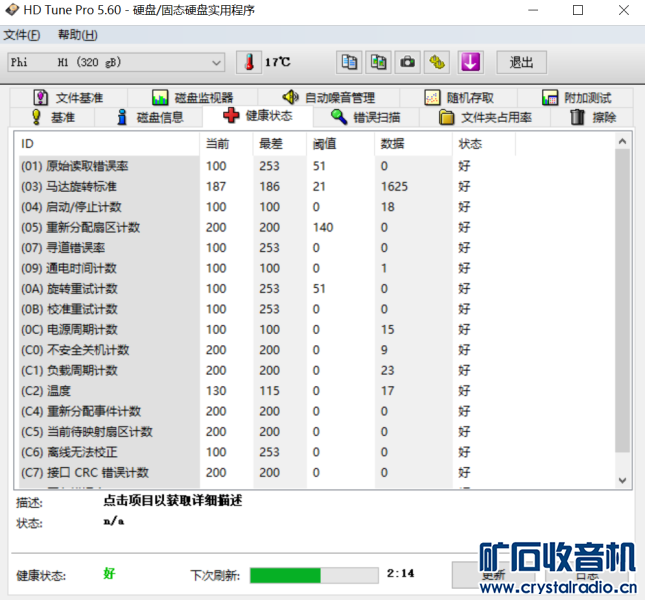
Task: Select the (0B) 校准重试计数 row
Action: (x=316, y=309)
